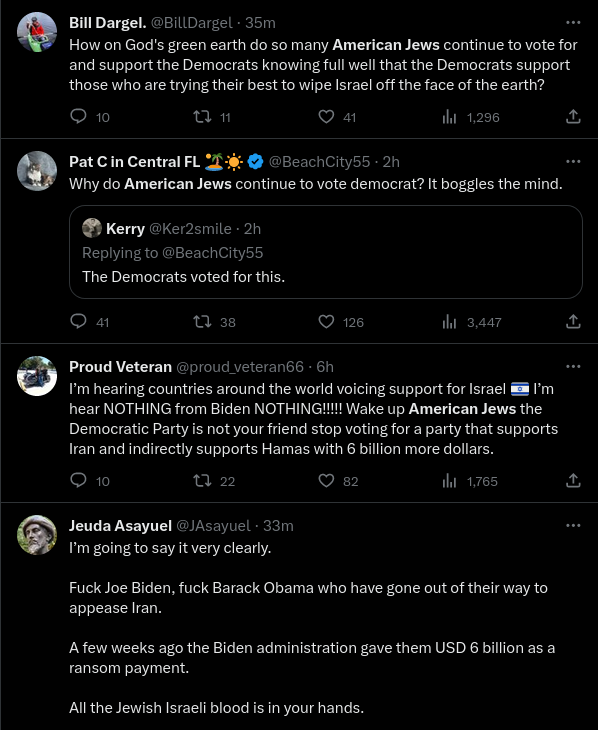
Task: Share Bill Dargel's tweet
Action: click(573, 116)
